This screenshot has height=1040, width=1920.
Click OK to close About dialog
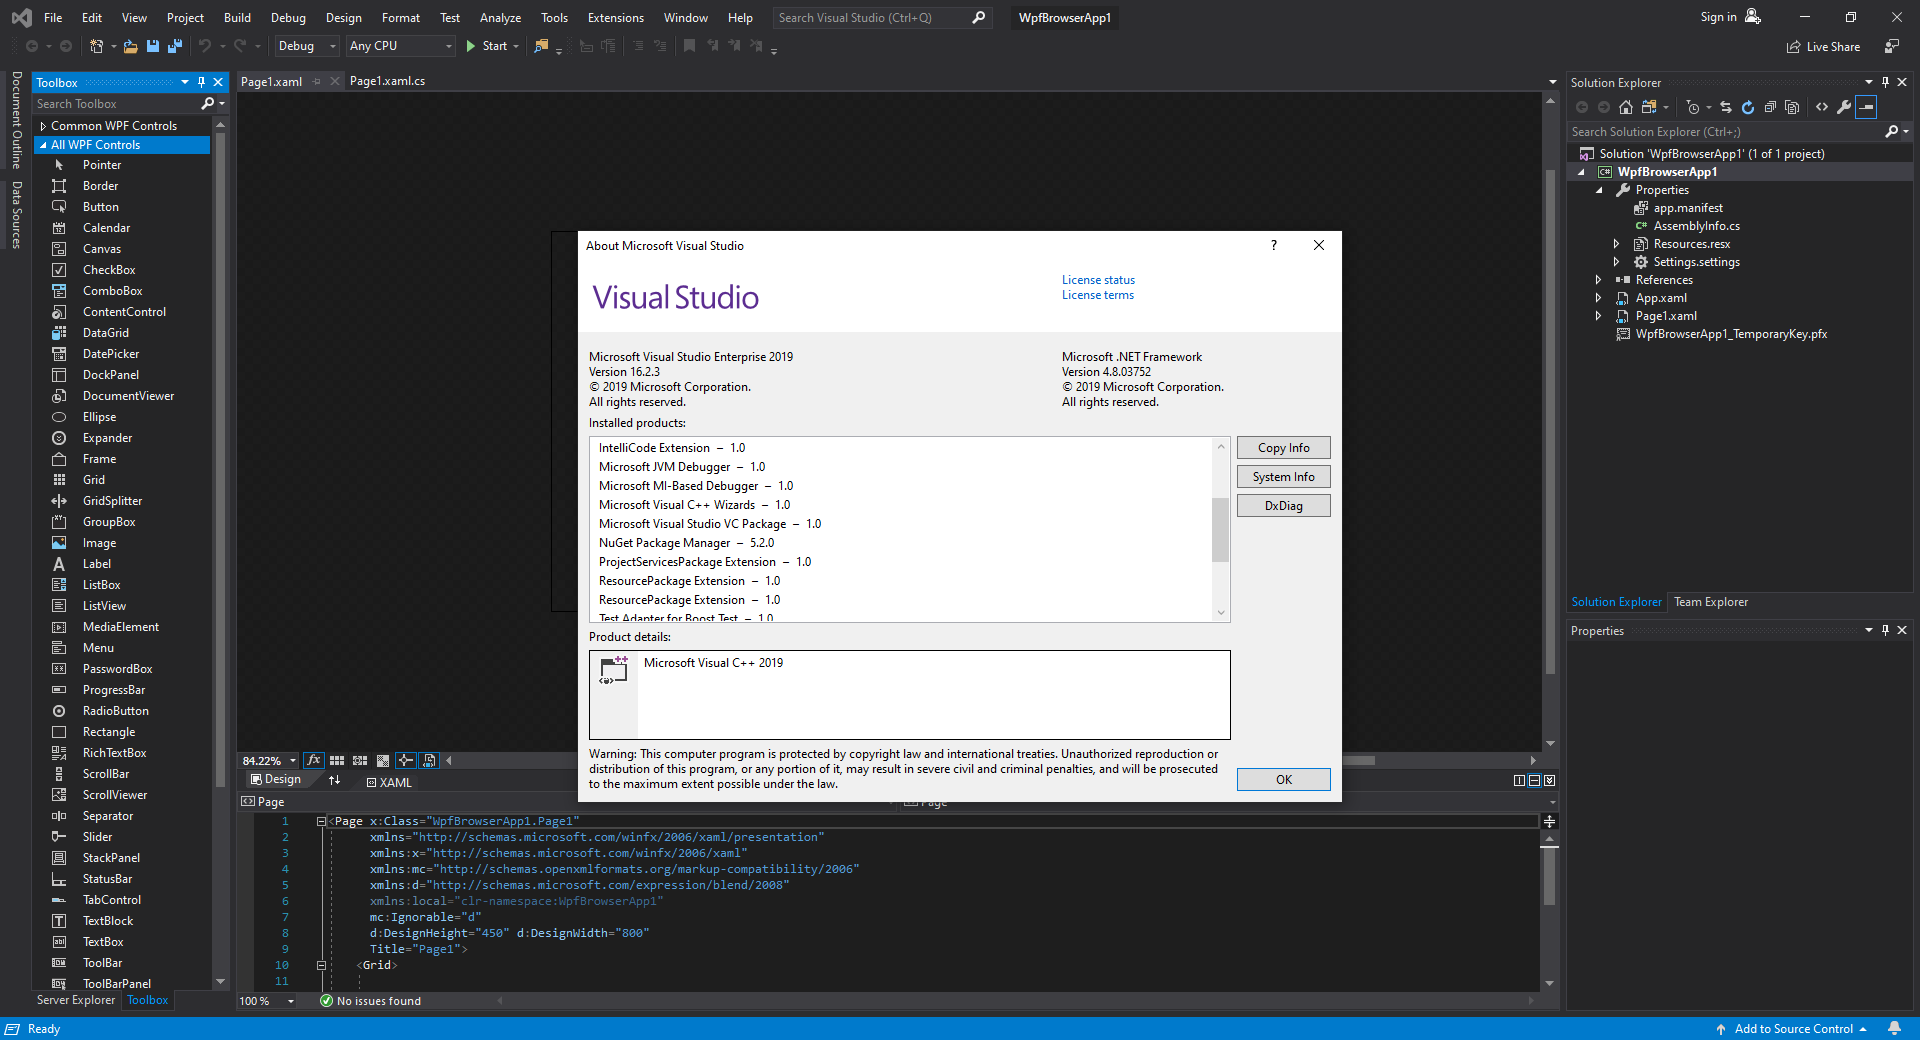tap(1283, 780)
